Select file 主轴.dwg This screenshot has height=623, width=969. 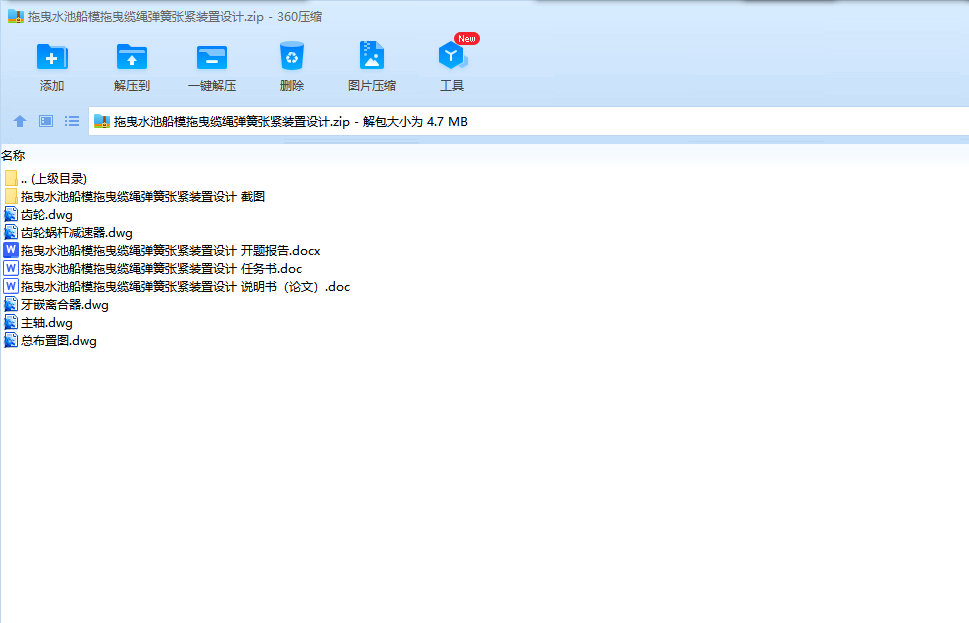(38, 322)
